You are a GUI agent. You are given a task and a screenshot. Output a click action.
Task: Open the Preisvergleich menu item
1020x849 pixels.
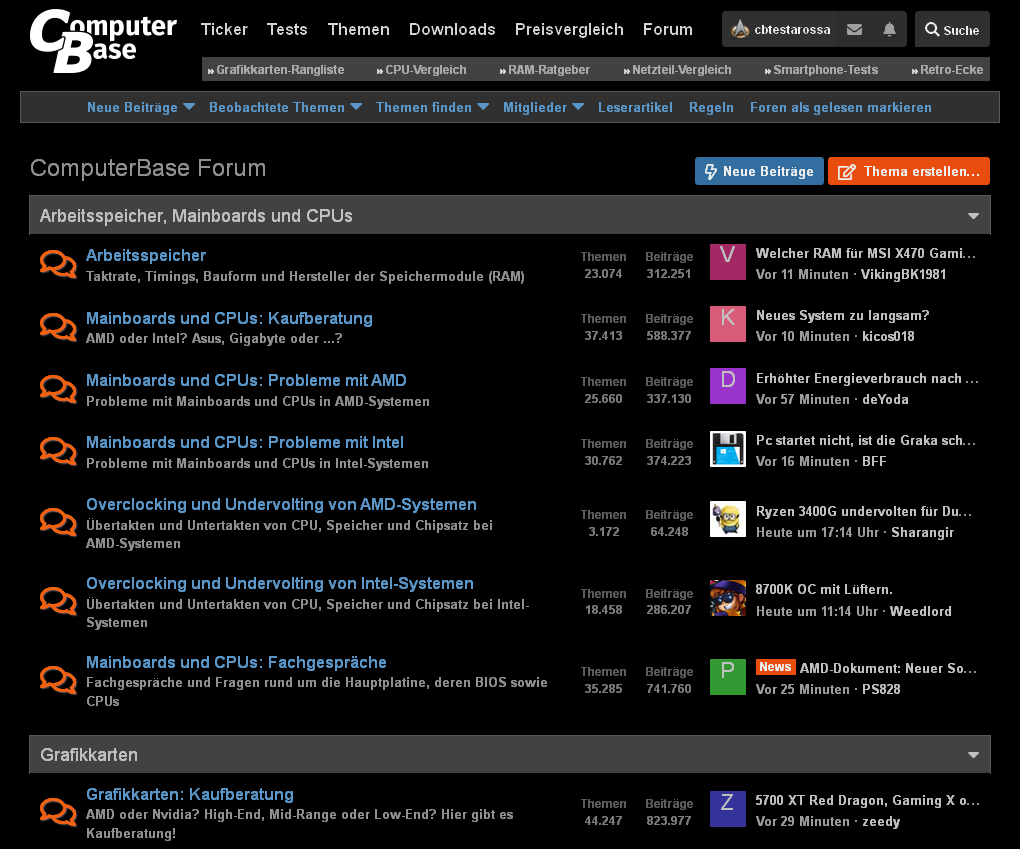[x=569, y=29]
